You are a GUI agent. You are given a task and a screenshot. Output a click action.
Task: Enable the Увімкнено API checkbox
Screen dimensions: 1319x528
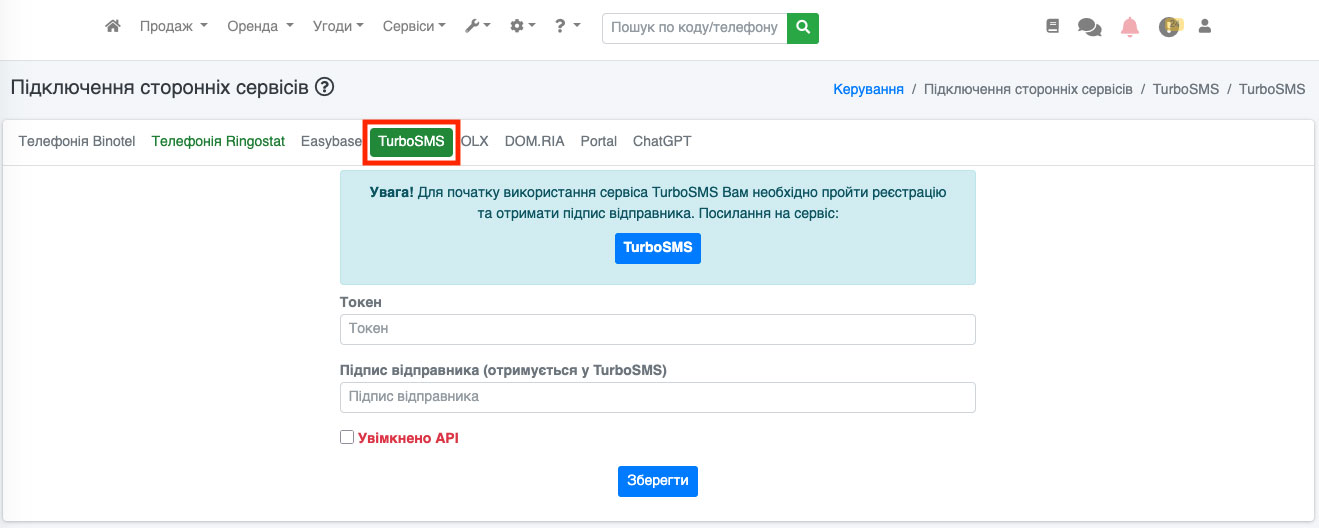coord(347,437)
